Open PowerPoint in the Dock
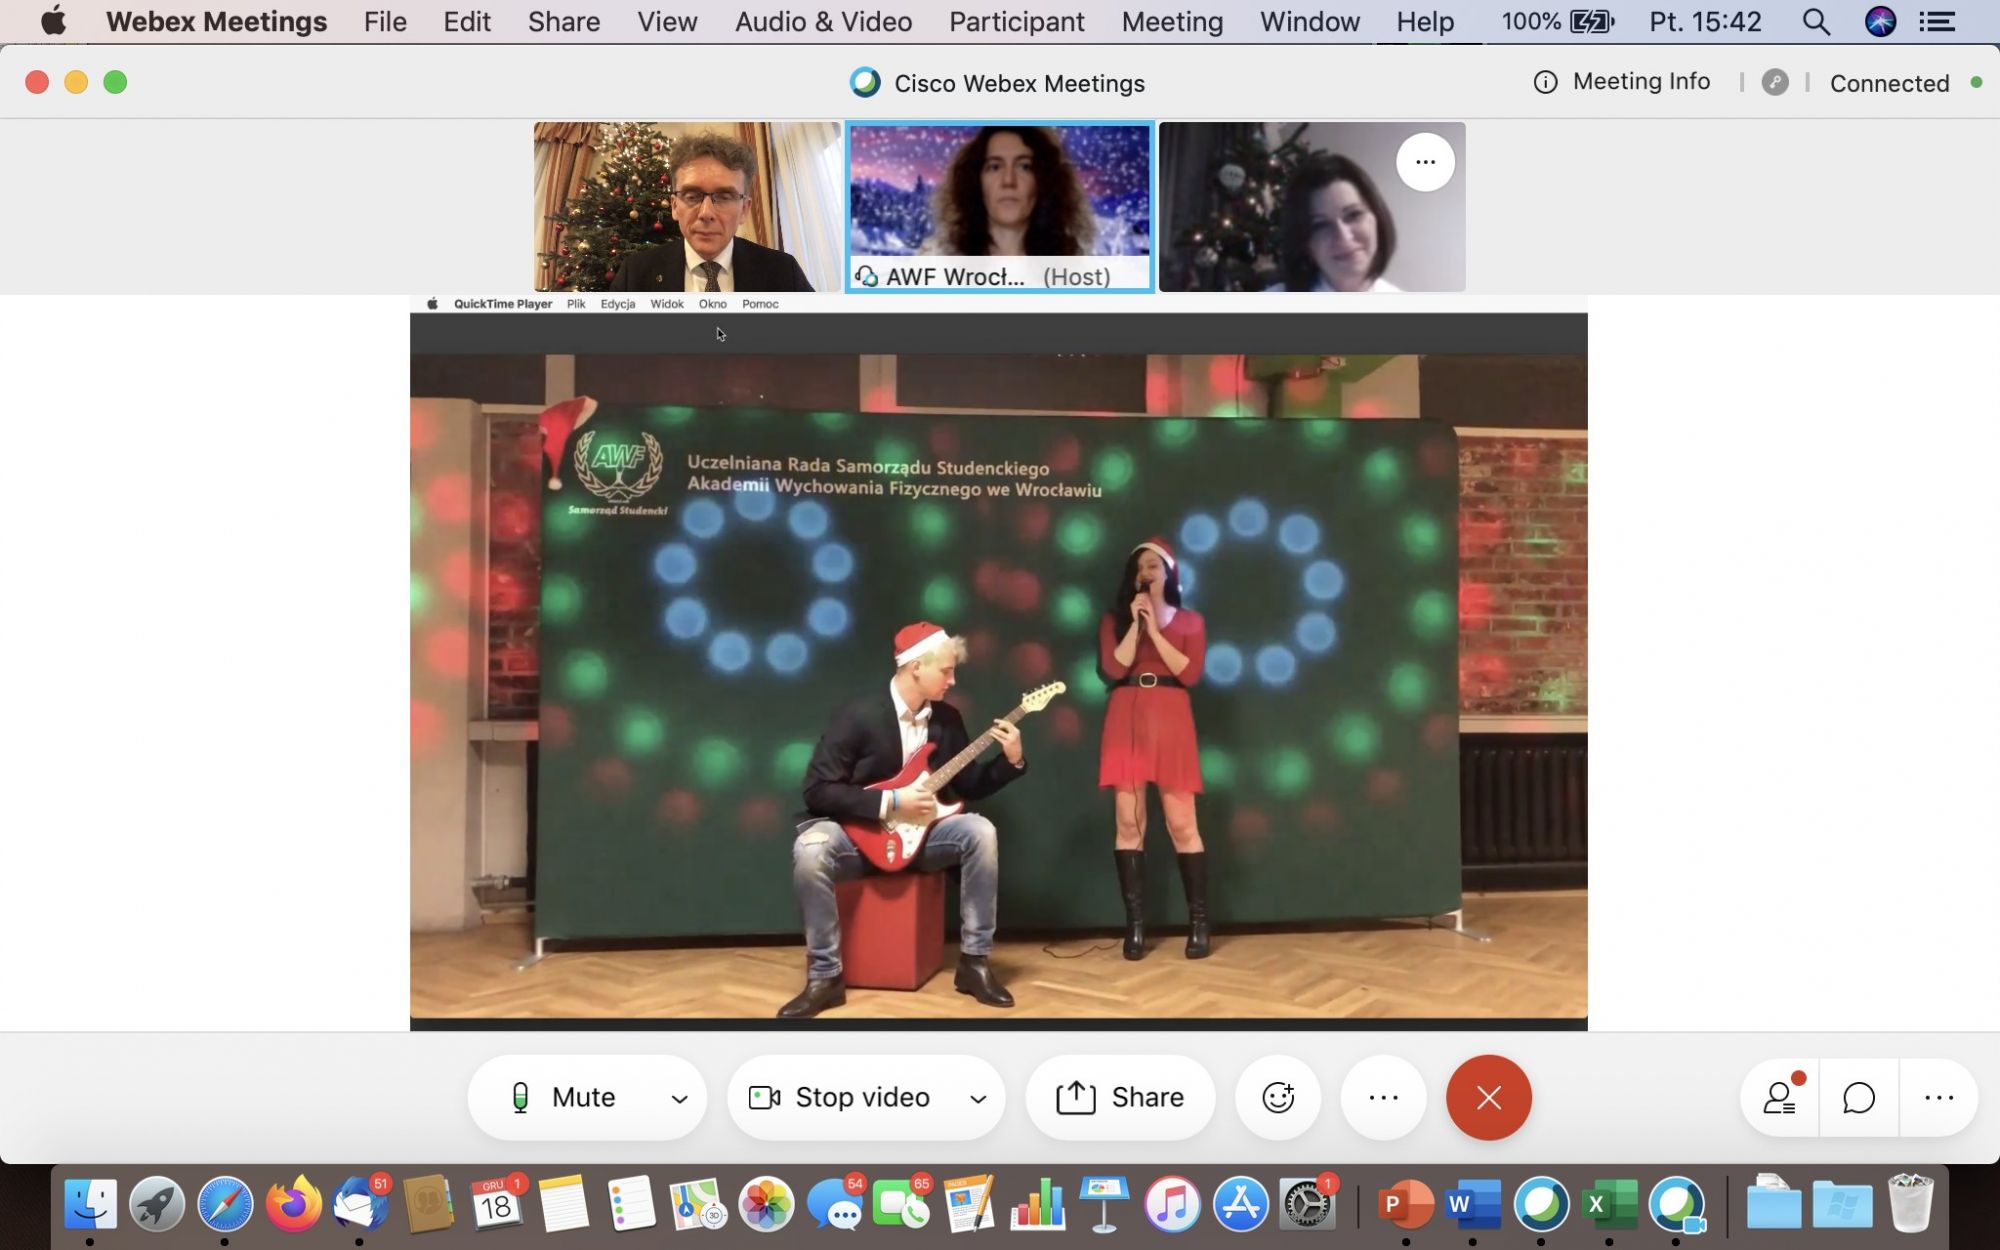 1405,1203
